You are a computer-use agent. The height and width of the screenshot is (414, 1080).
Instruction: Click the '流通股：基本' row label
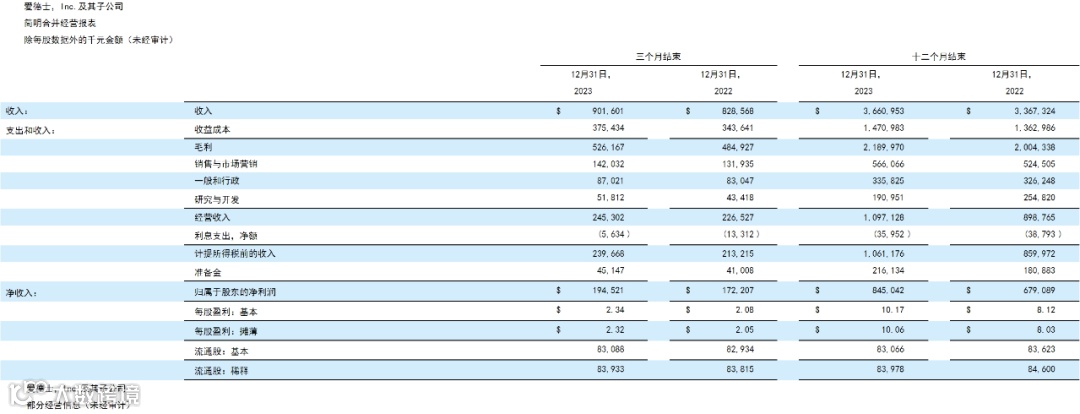pyautogui.click(x=222, y=351)
